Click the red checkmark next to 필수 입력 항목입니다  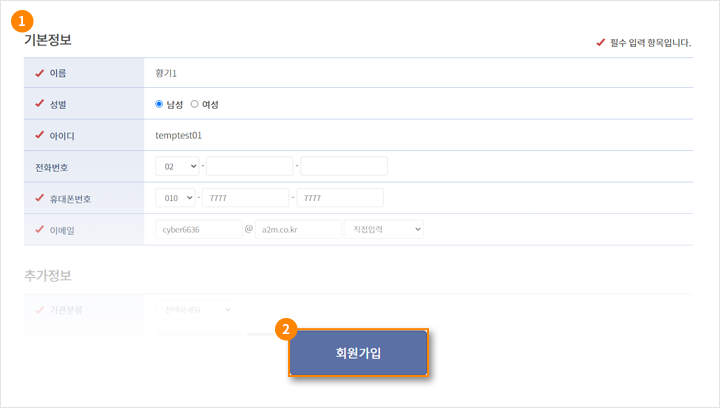tap(601, 42)
